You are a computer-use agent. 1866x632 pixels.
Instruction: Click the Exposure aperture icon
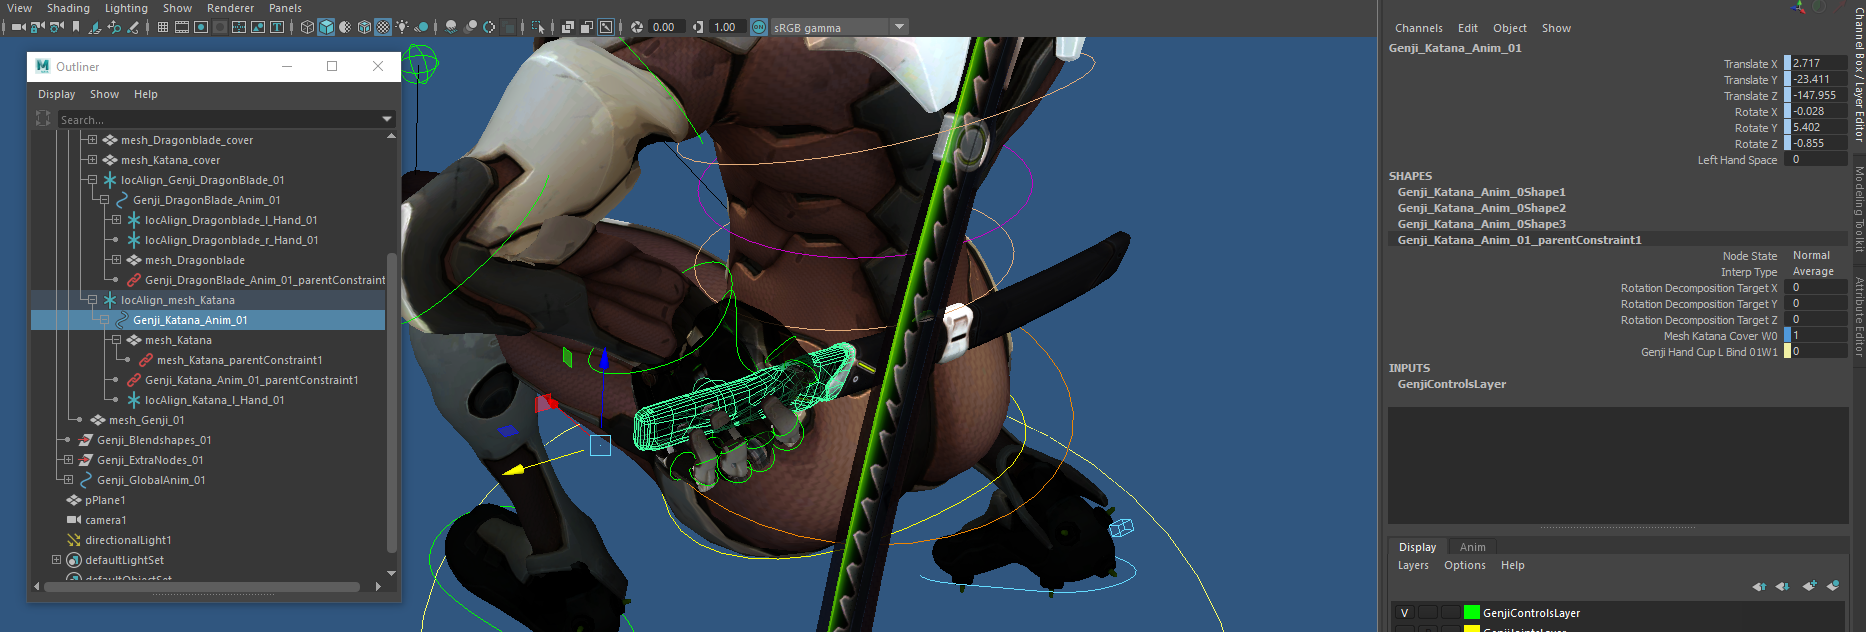coord(637,27)
